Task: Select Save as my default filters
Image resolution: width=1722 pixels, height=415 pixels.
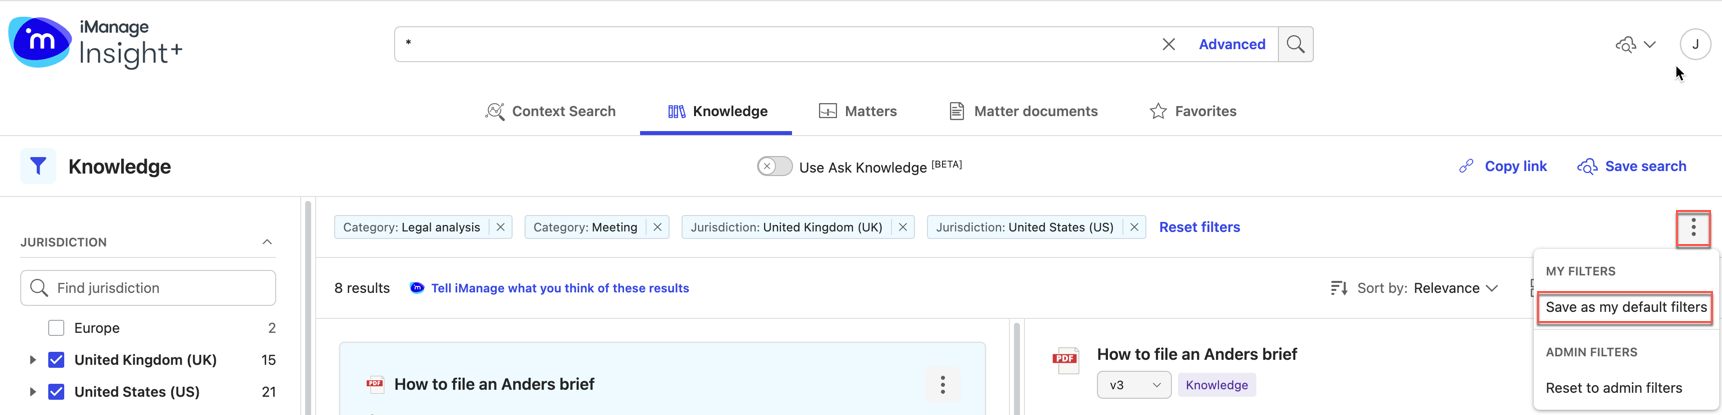Action: pyautogui.click(x=1625, y=307)
